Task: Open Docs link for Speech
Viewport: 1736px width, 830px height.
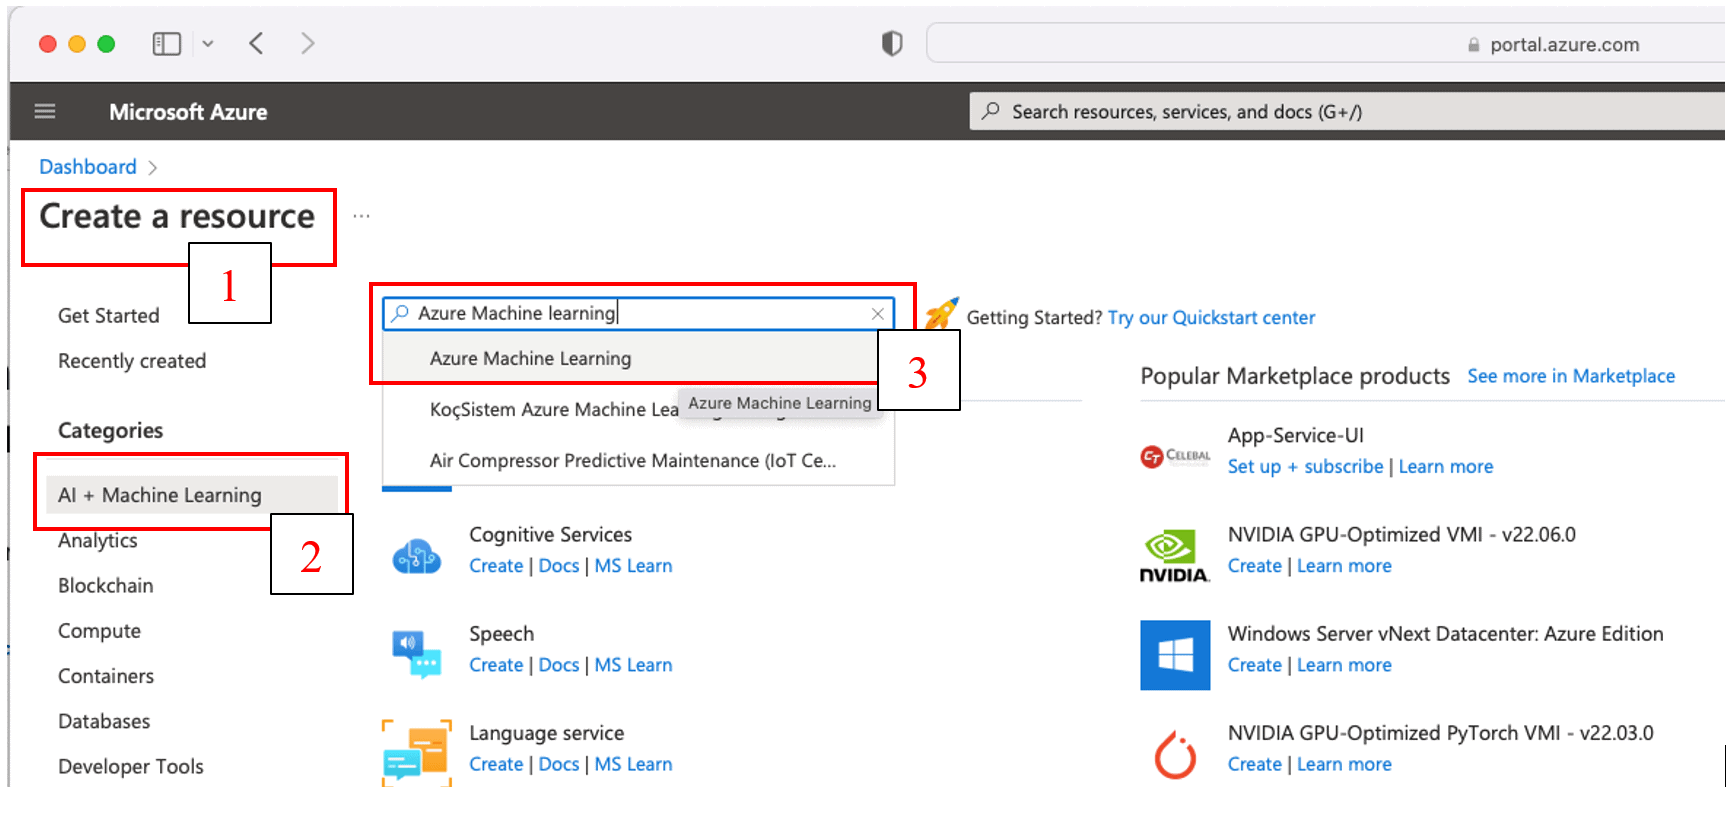Action: (x=559, y=665)
